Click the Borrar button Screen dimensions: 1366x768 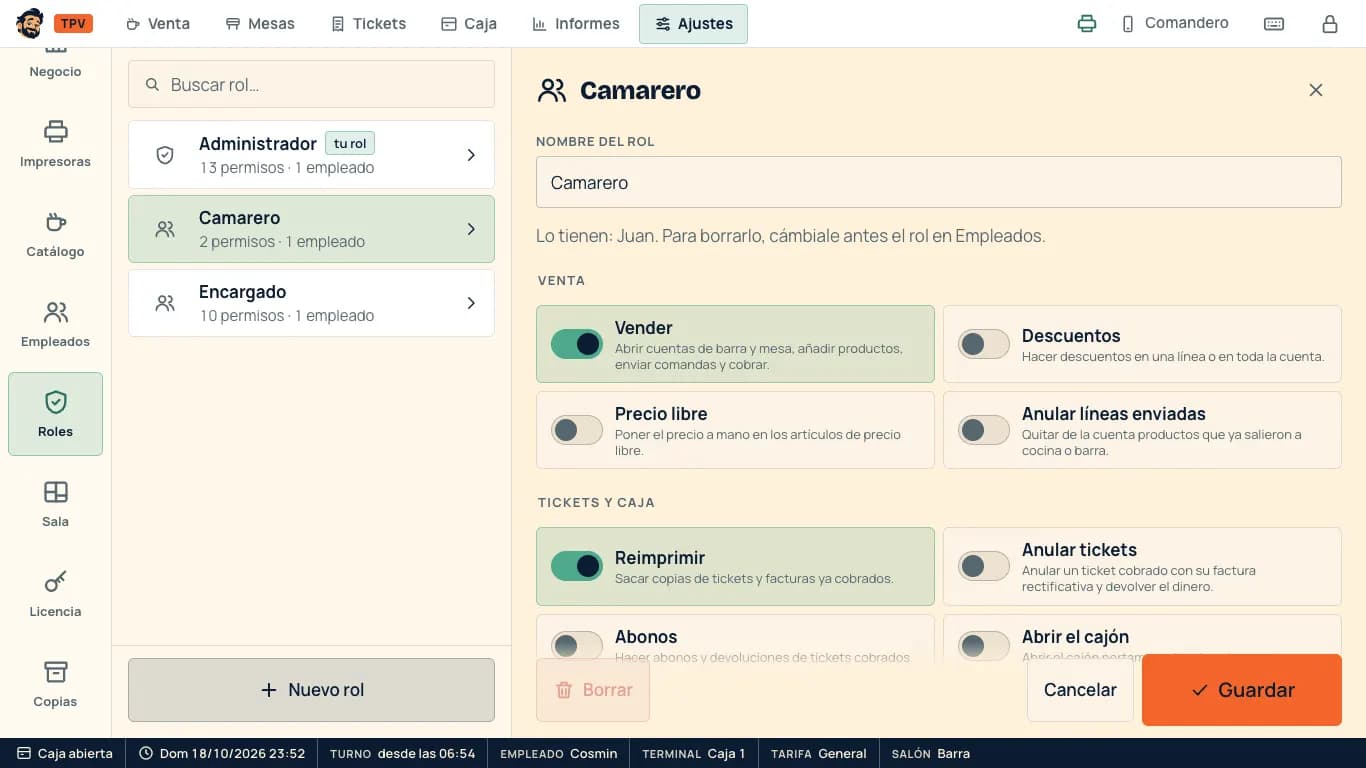pyautogui.click(x=593, y=690)
